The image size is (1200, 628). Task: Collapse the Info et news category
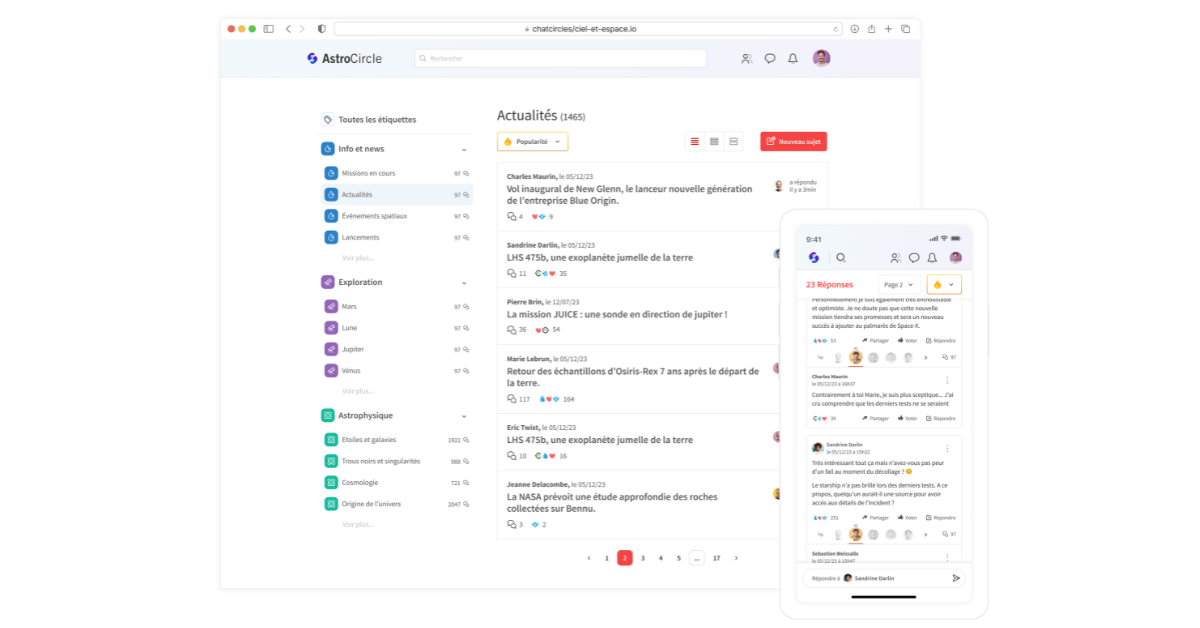coord(464,149)
